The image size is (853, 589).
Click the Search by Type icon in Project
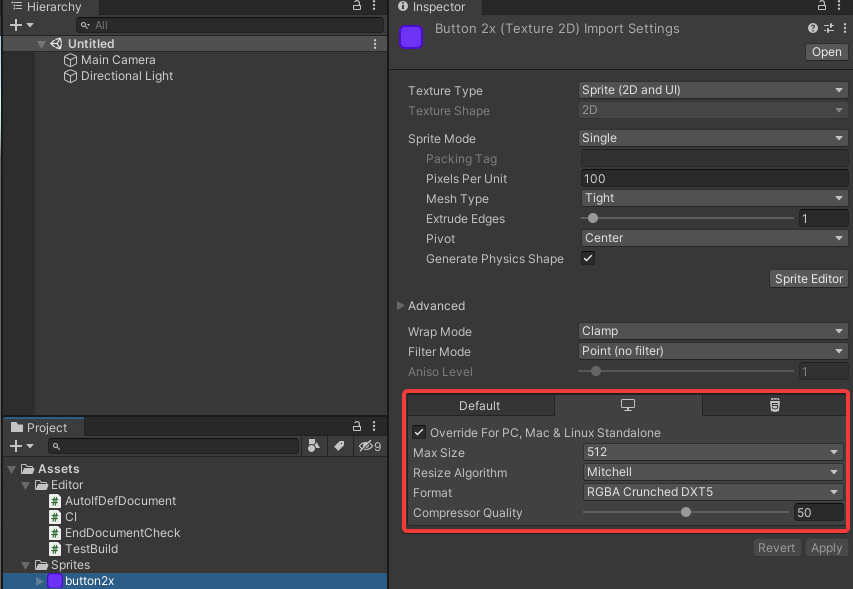[313, 446]
